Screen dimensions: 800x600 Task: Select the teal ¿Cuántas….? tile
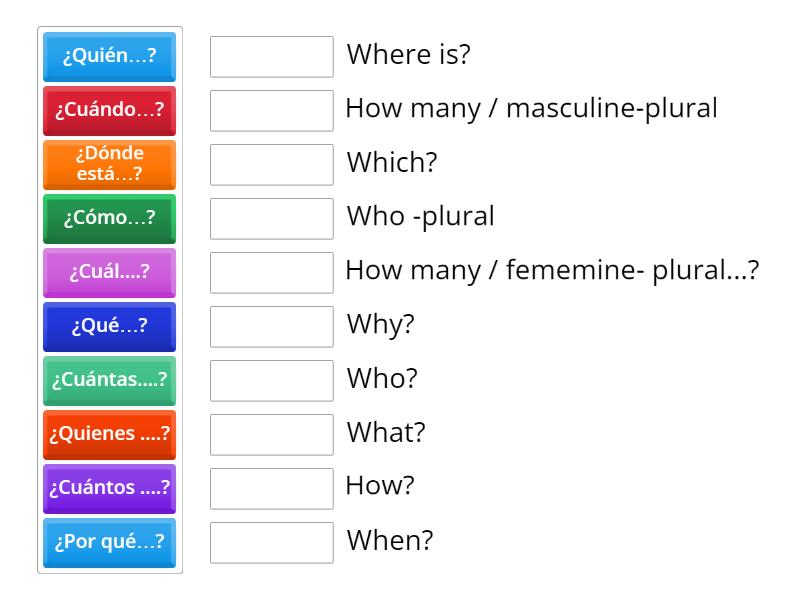[110, 380]
